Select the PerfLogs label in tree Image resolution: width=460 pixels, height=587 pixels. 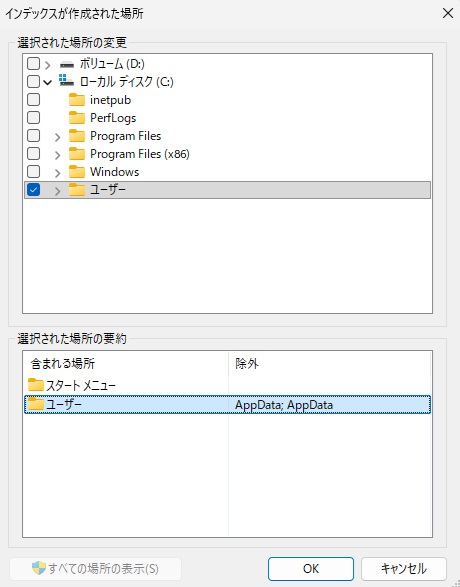pos(113,118)
